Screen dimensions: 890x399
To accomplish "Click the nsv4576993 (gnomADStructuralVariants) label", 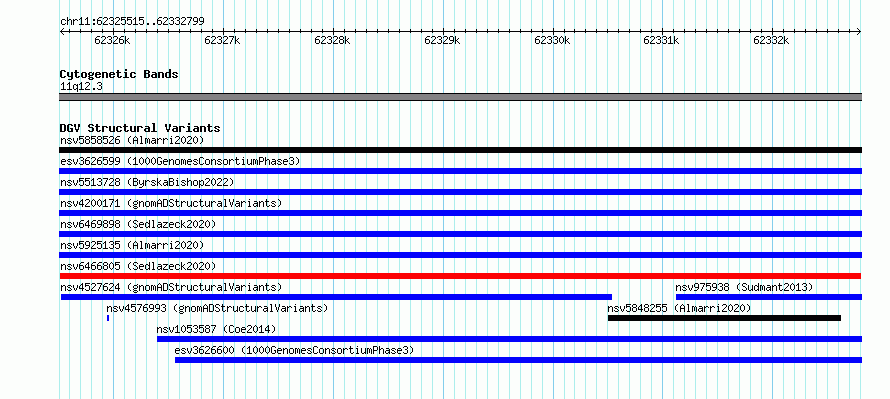I will click(x=217, y=308).
